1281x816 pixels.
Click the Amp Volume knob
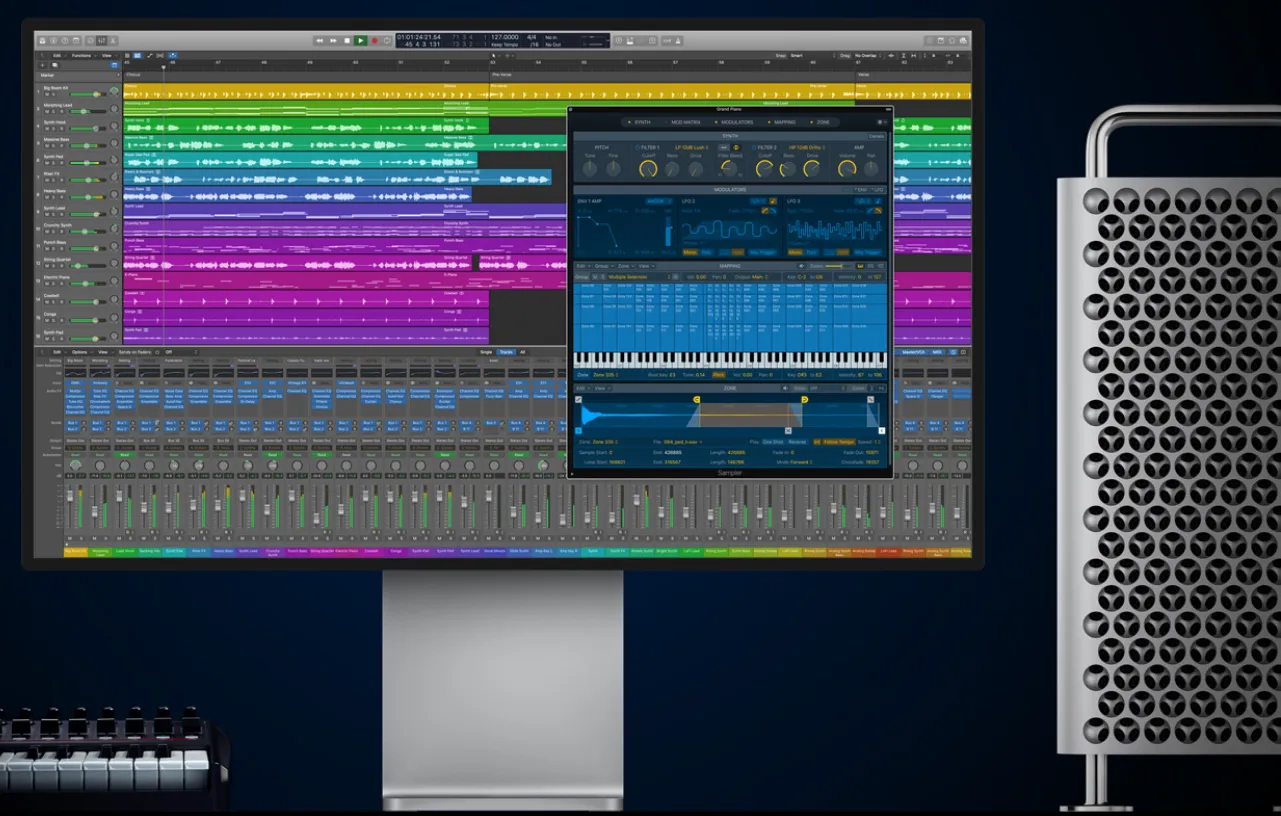tap(847, 169)
